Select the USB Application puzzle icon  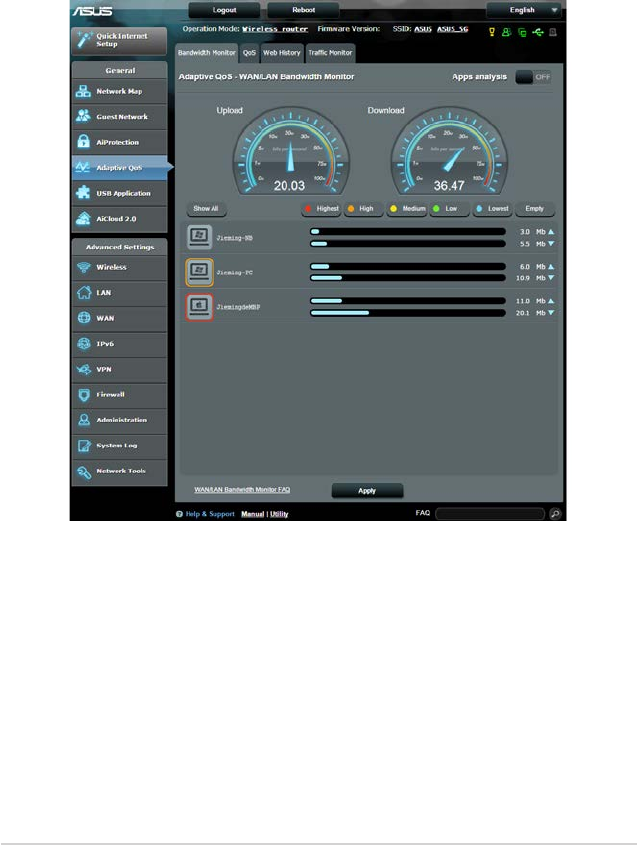(83, 192)
